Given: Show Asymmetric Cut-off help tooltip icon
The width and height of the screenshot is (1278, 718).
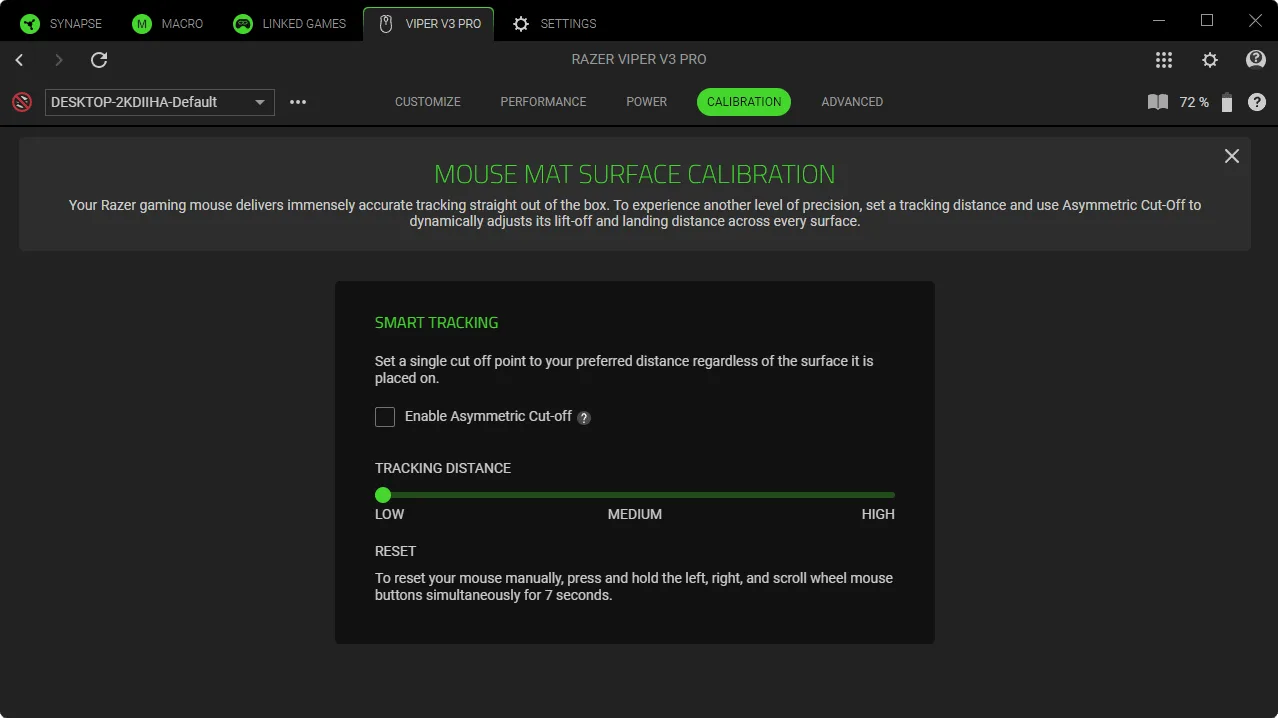Looking at the screenshot, I should point(584,418).
